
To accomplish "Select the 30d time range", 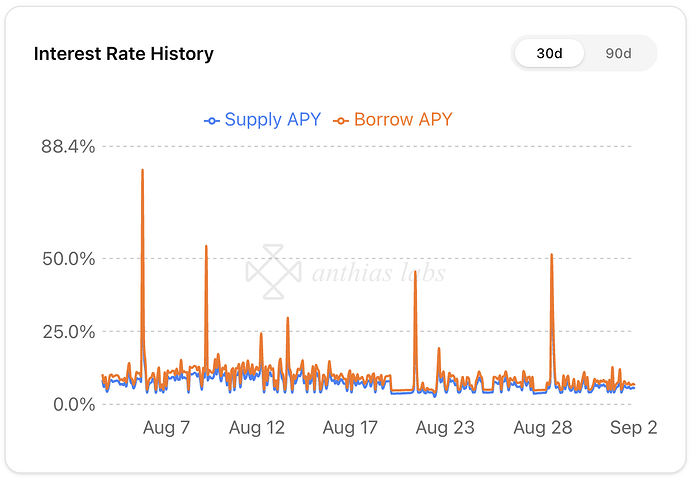I will pos(548,53).
